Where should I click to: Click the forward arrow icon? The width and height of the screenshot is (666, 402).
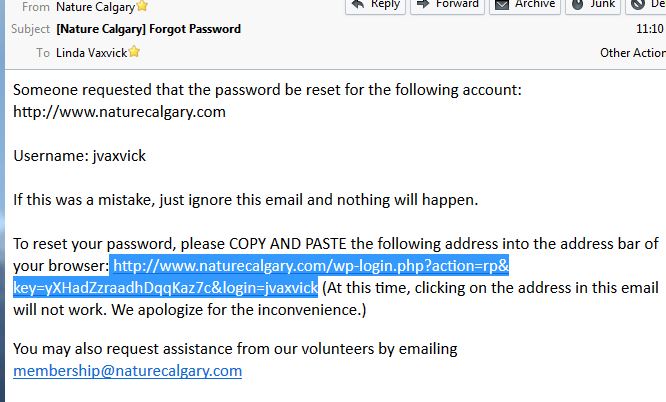coord(423,4)
